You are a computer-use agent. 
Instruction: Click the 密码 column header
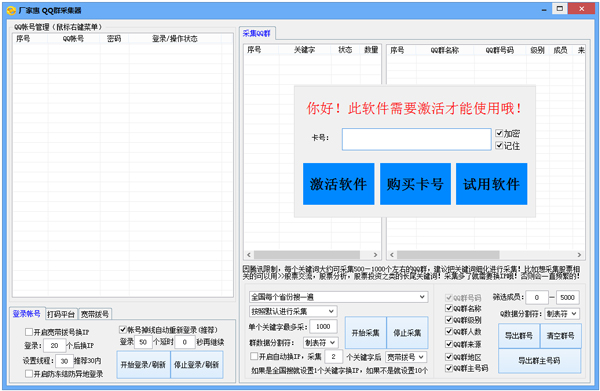[114, 39]
